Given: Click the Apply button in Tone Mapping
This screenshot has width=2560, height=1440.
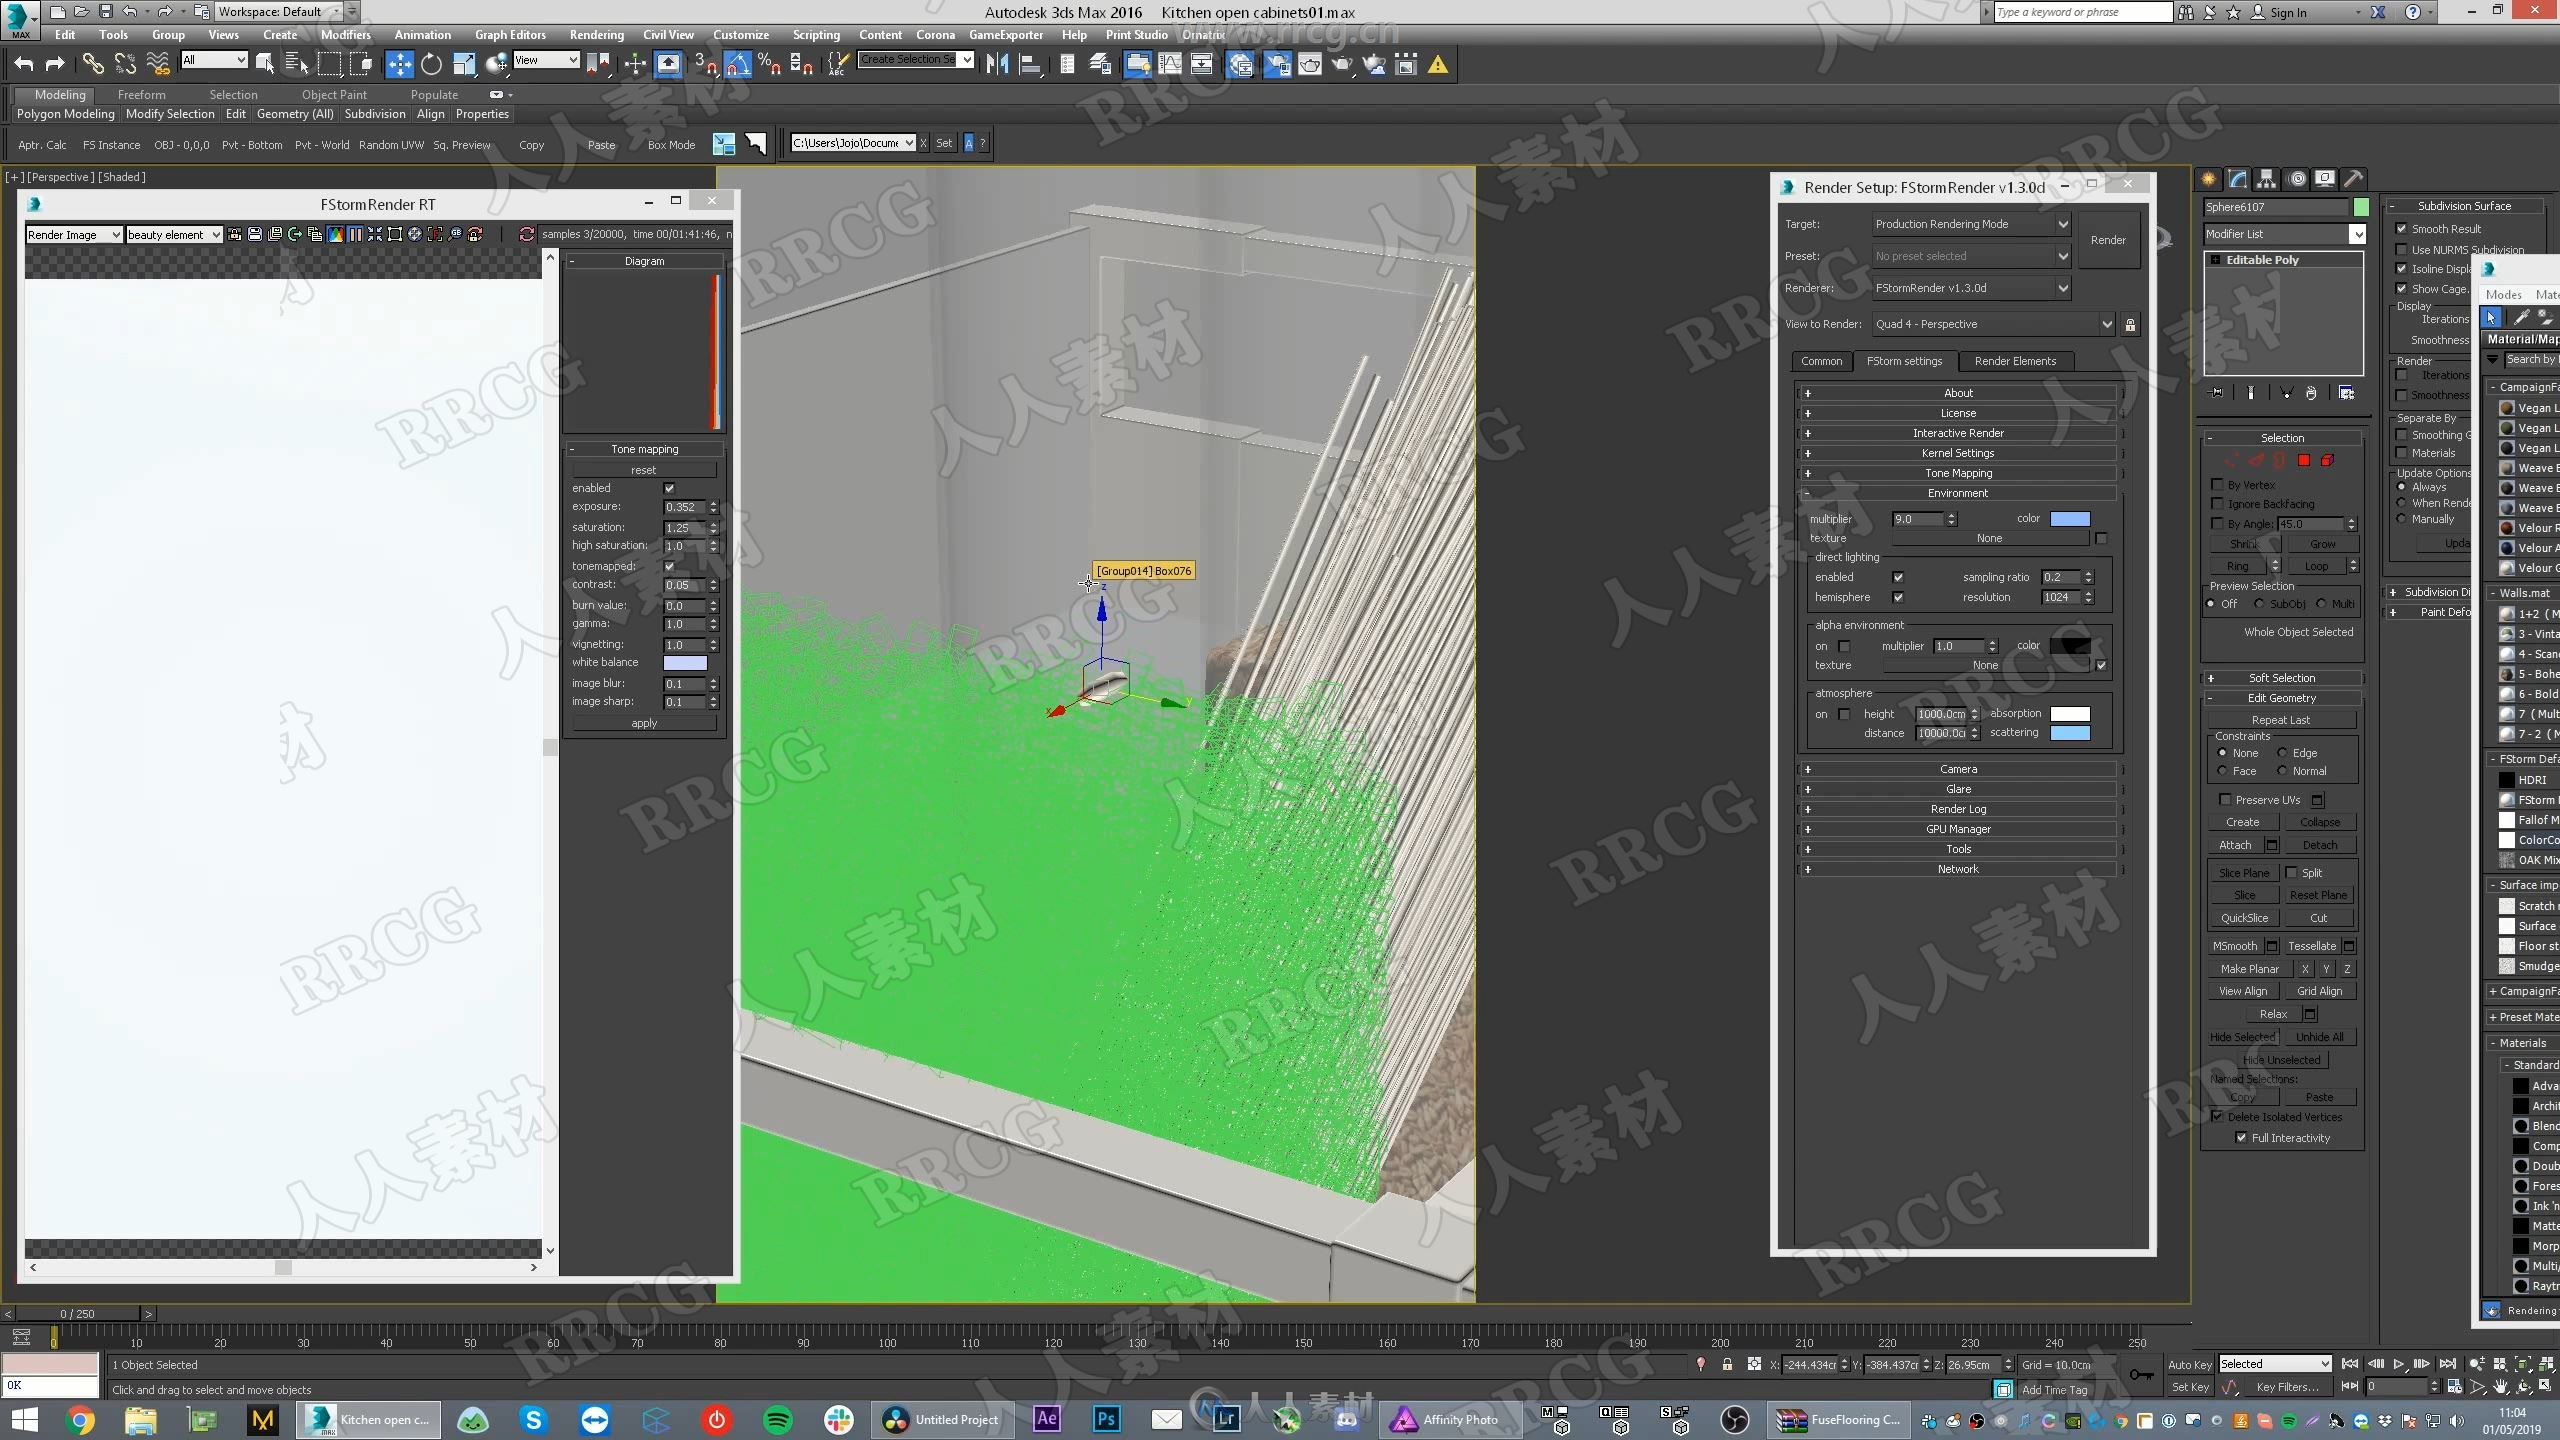Looking at the screenshot, I should click(x=642, y=721).
